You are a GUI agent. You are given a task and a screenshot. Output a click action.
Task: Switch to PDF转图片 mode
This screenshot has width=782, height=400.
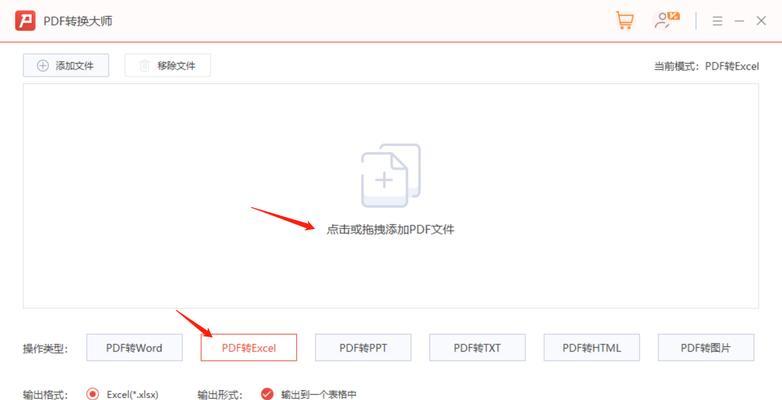706,348
